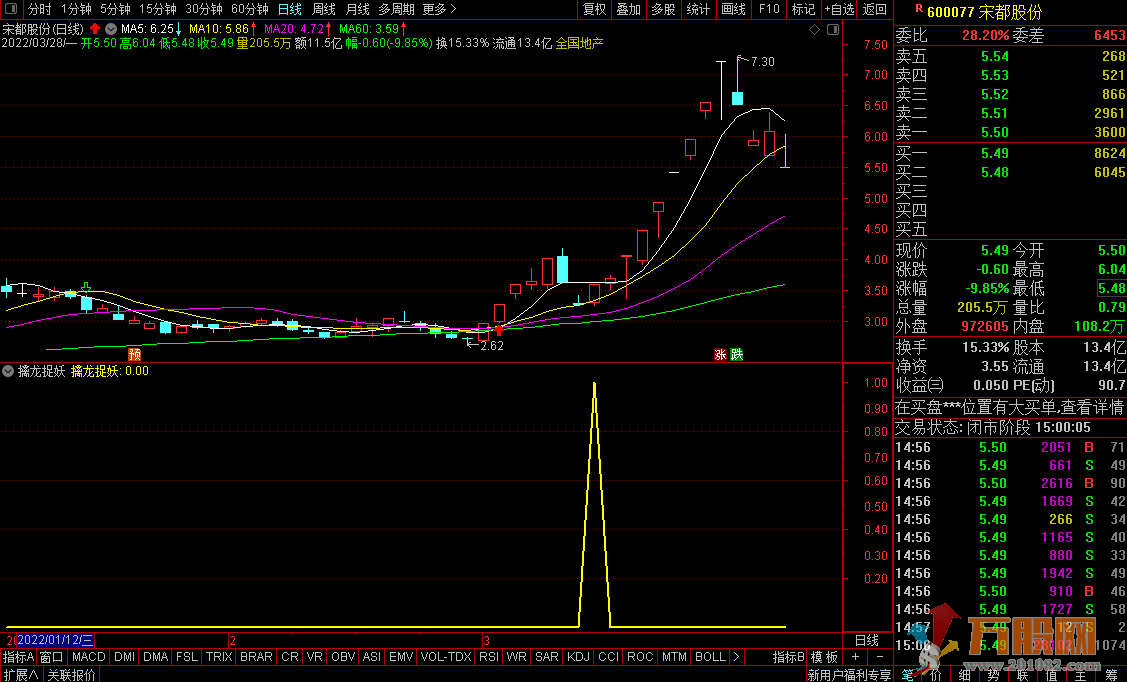Select the SAR indicator
Image resolution: width=1127 pixels, height=682 pixels.
pos(546,657)
